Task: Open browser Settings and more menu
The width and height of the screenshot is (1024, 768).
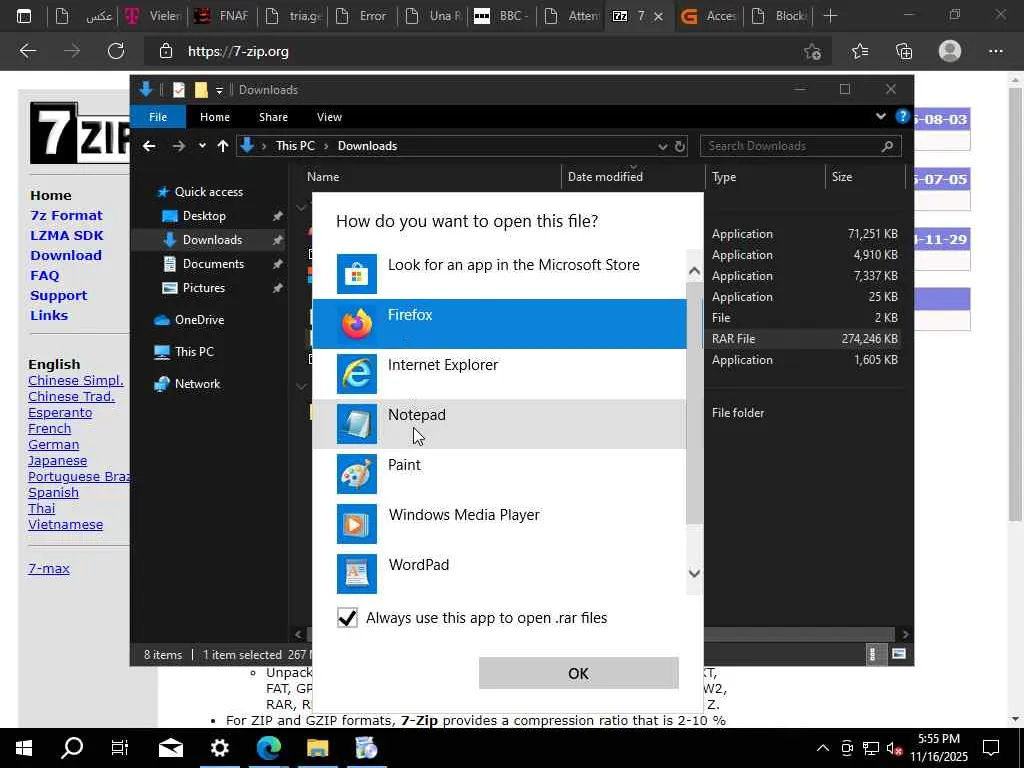Action: point(996,51)
